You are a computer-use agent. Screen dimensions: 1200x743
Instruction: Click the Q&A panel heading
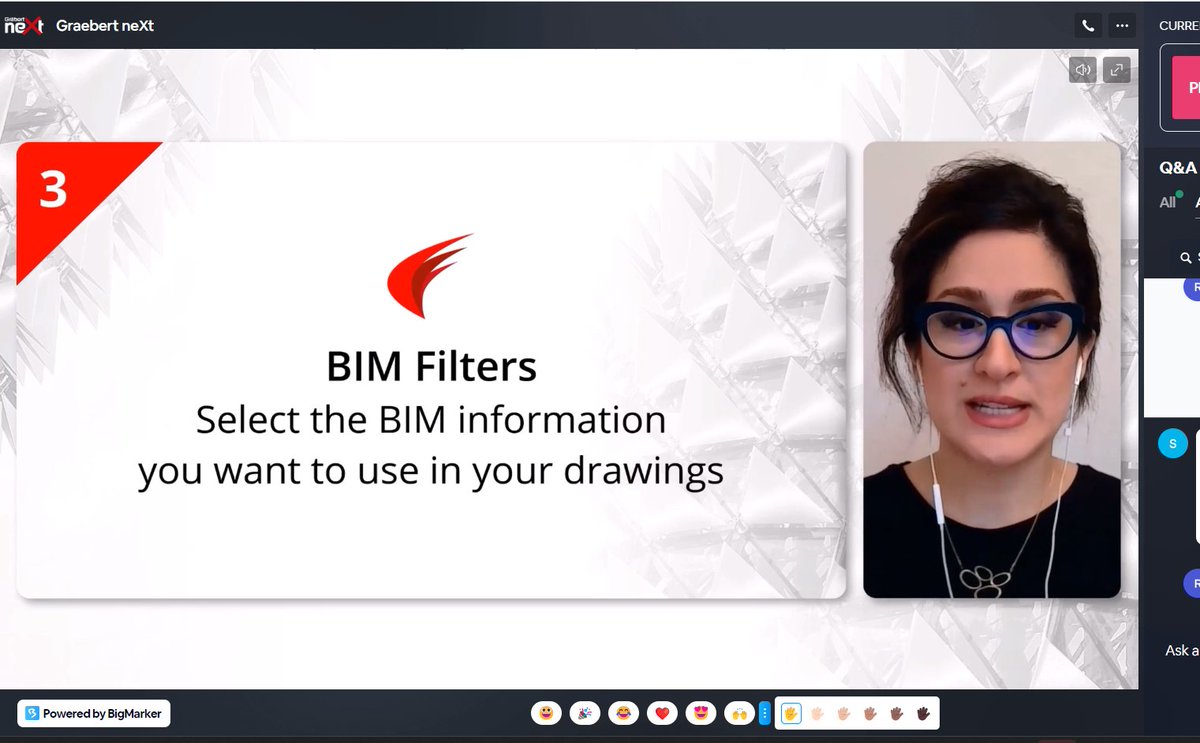coord(1178,168)
